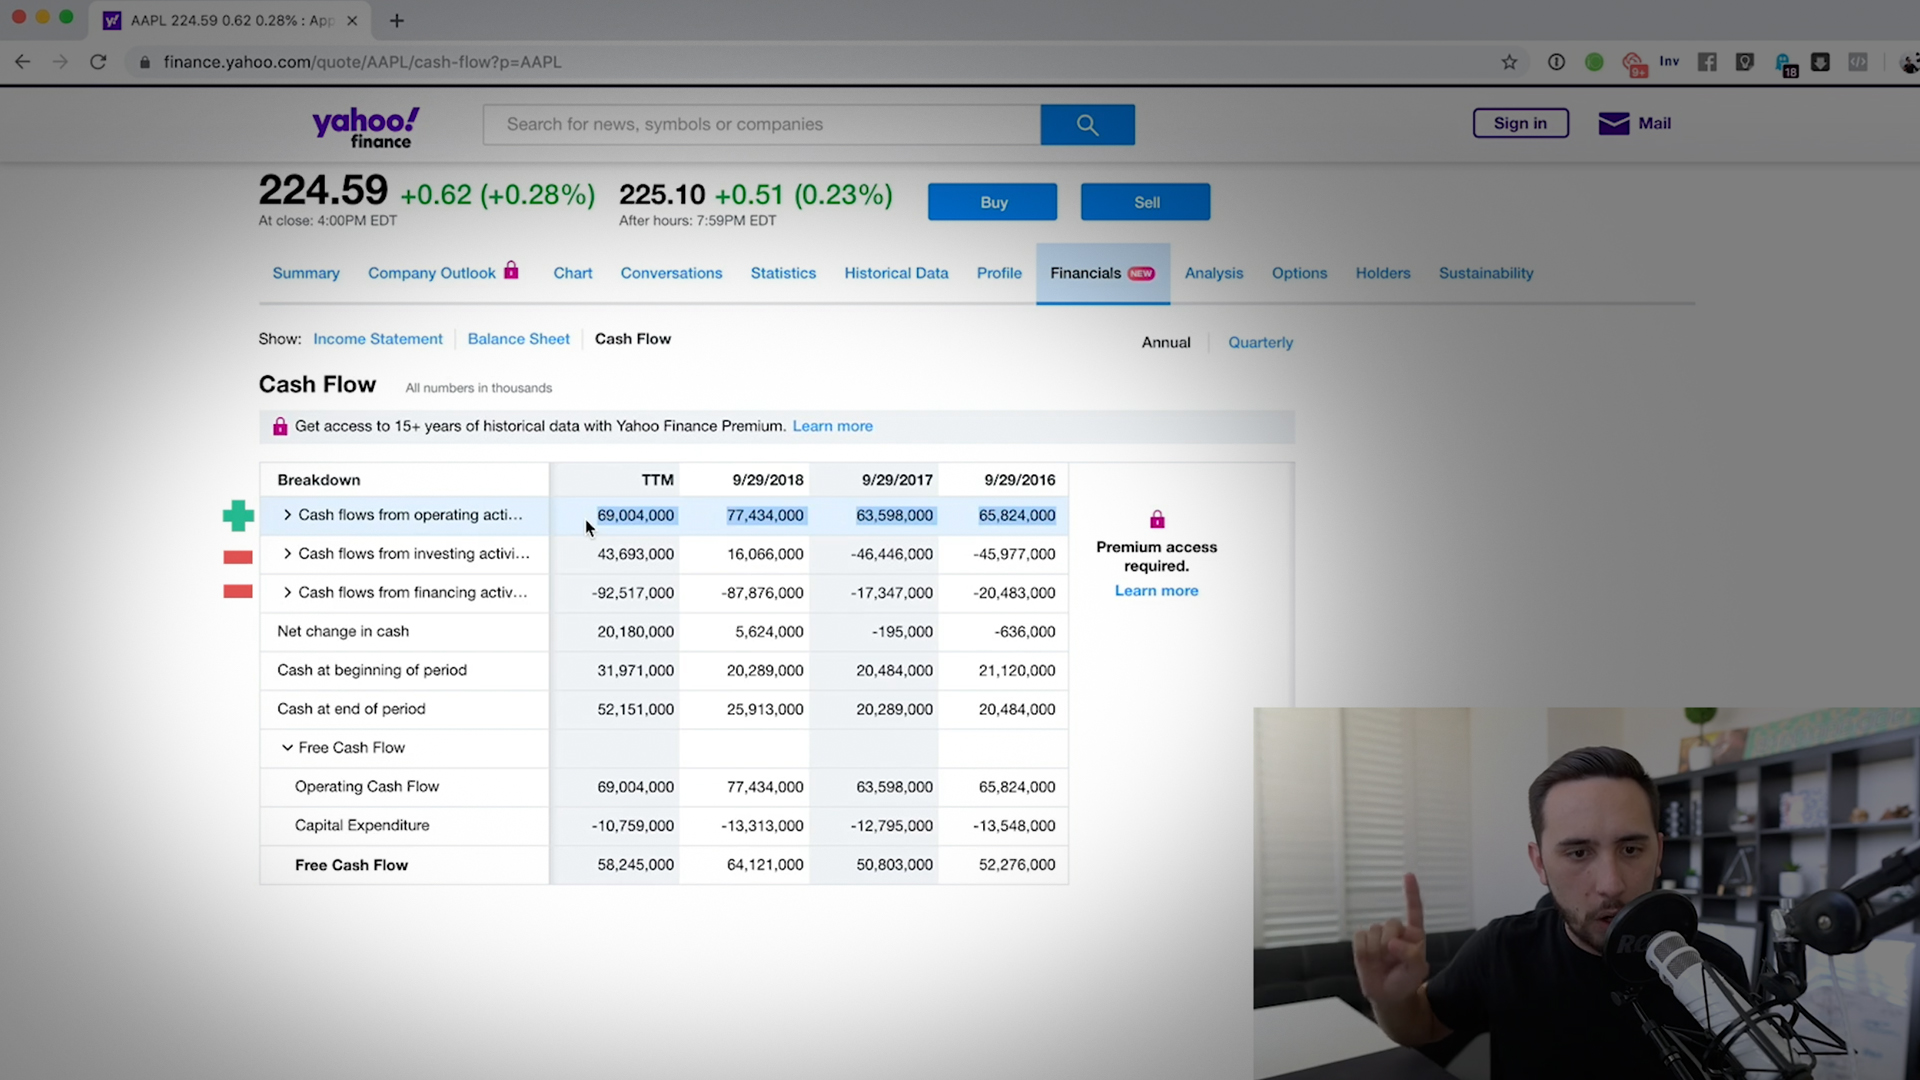Screen dimensions: 1920x1080
Task: Switch to the Statistics tab
Action: (x=783, y=273)
